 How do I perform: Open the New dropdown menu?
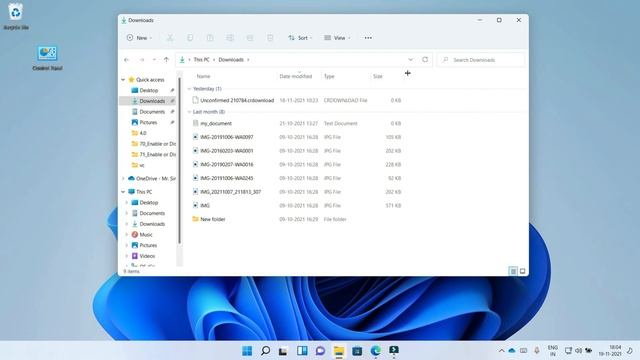point(139,38)
